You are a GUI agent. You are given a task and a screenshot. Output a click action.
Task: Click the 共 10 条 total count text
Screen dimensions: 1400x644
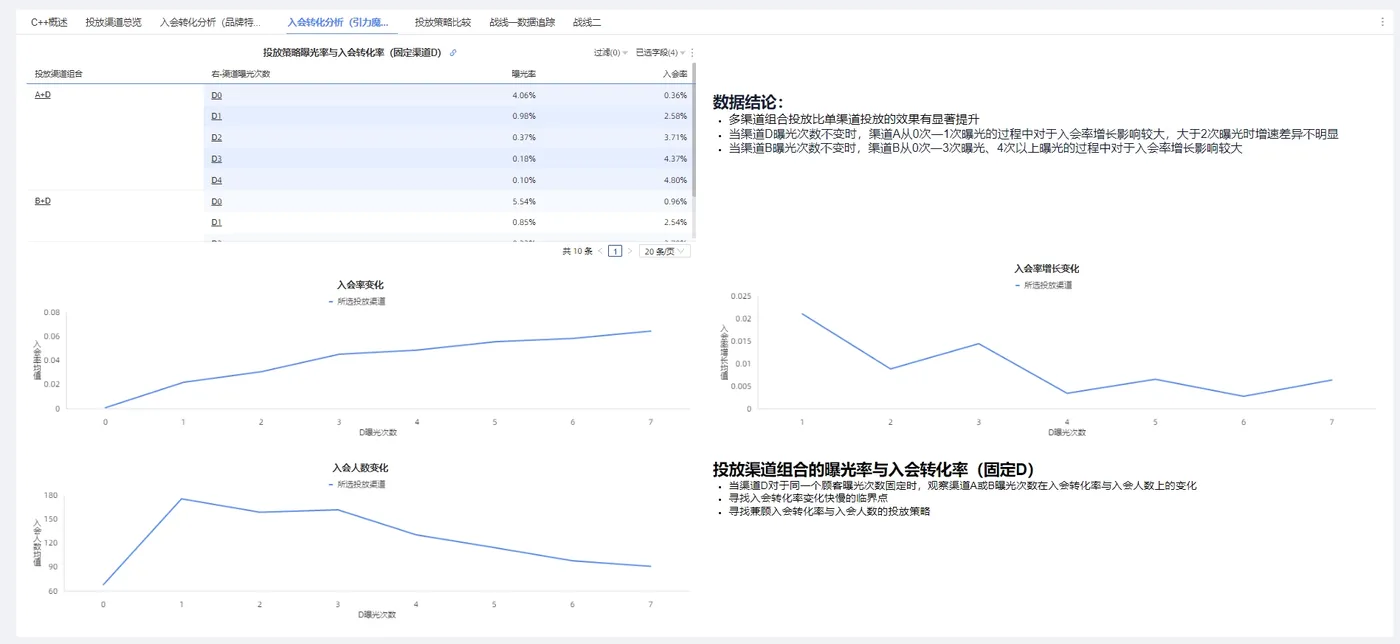tap(577, 251)
